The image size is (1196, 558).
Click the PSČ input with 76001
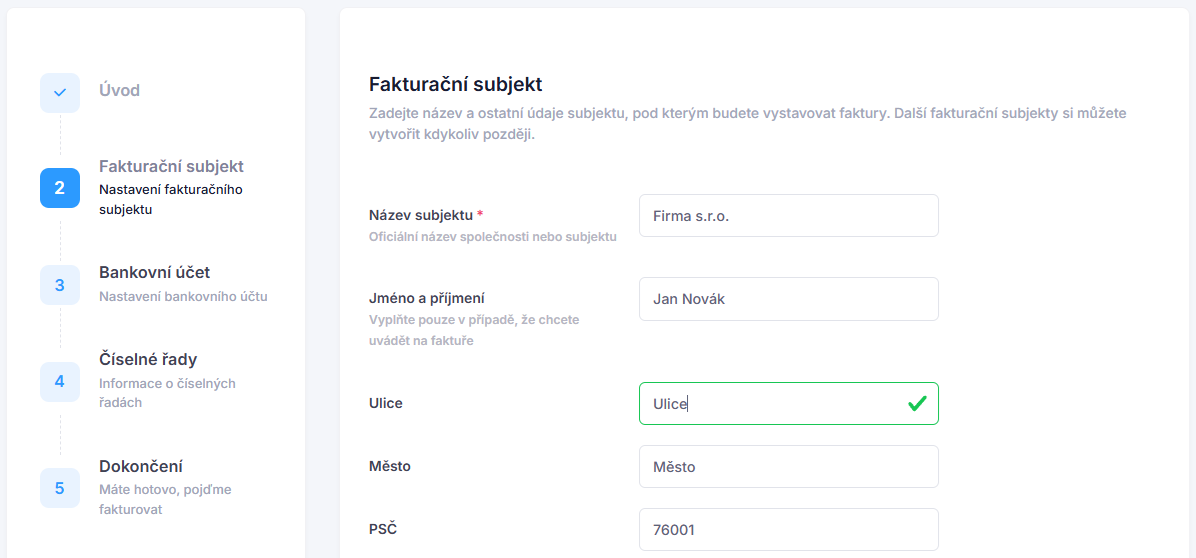pos(788,530)
